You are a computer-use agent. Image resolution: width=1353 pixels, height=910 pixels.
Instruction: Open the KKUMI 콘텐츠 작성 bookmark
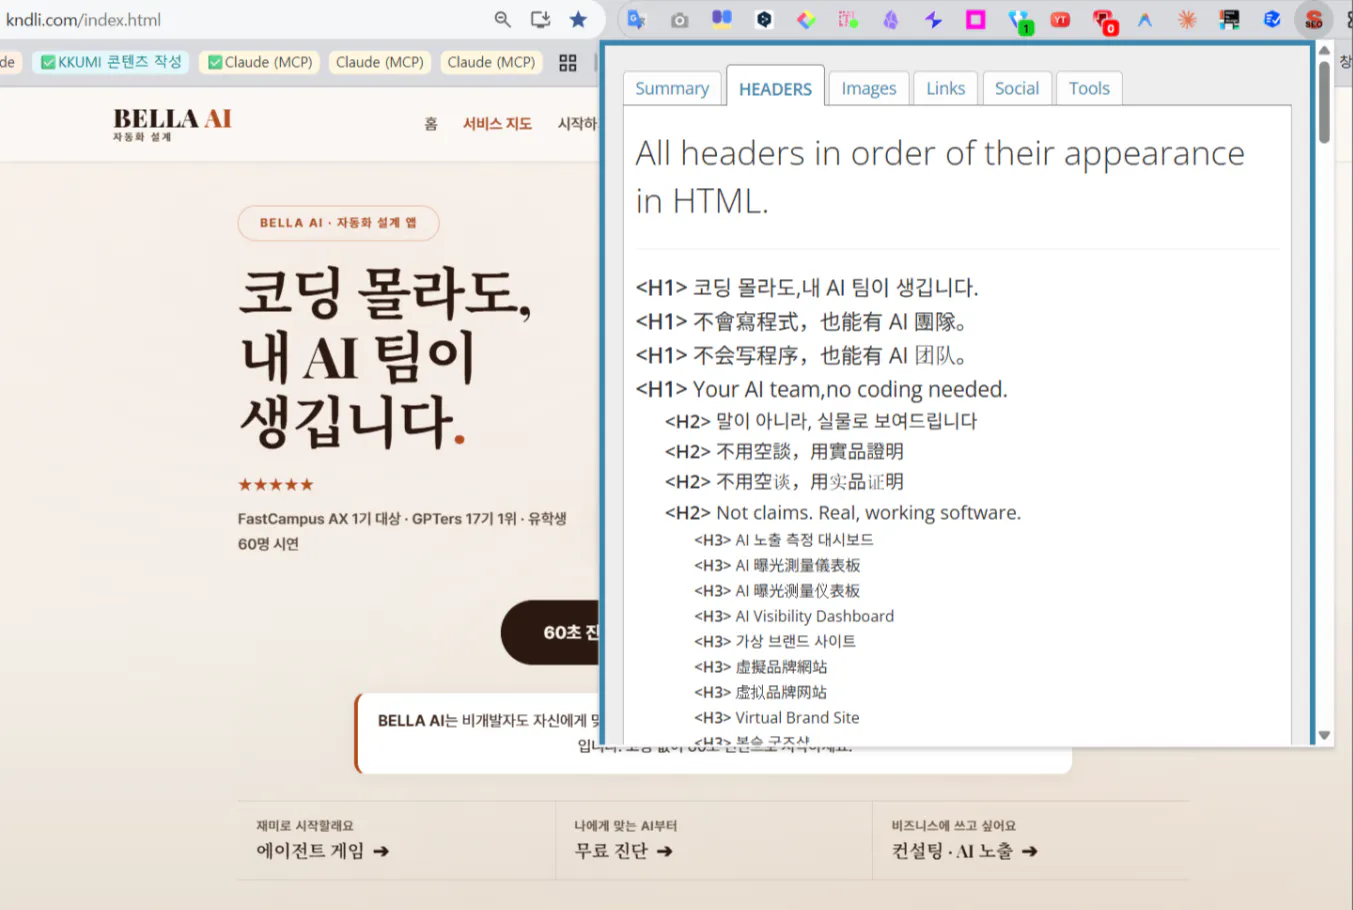[x=111, y=62]
